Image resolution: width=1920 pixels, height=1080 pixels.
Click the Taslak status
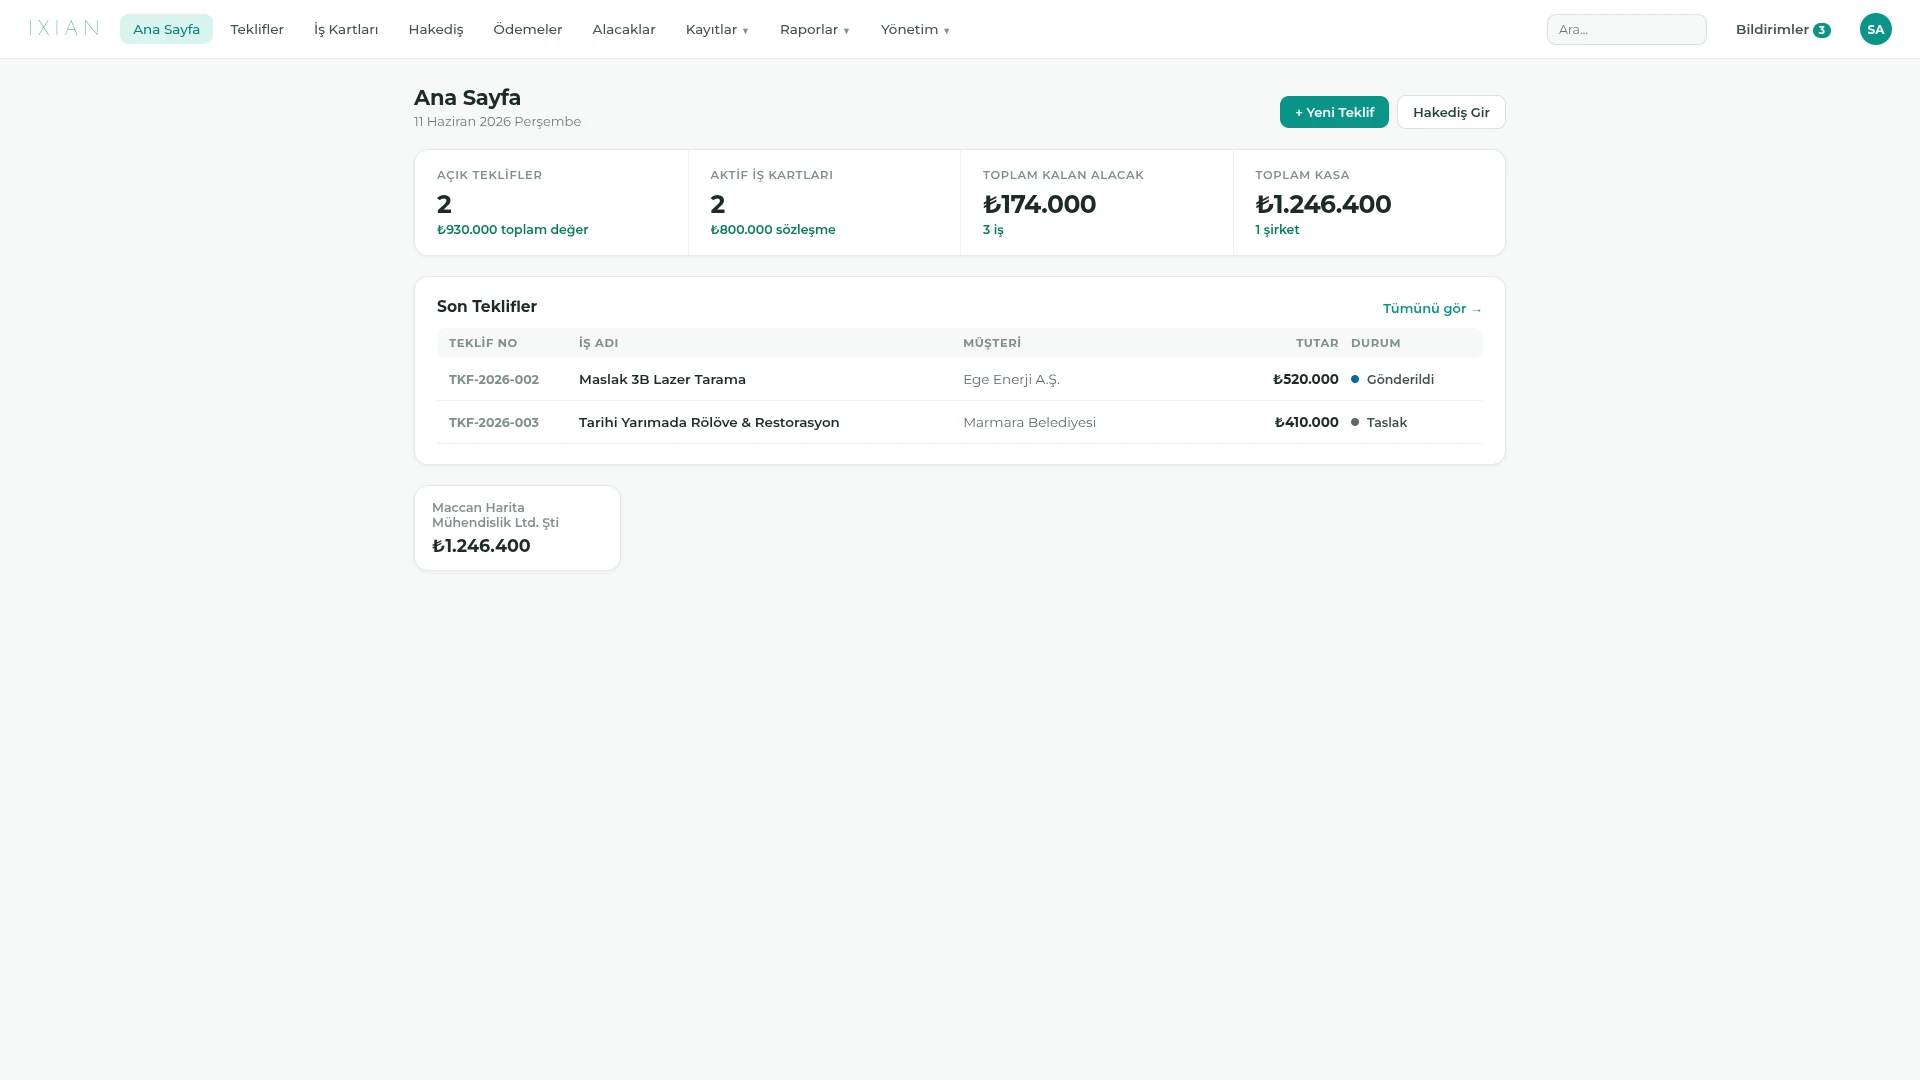1379,422
